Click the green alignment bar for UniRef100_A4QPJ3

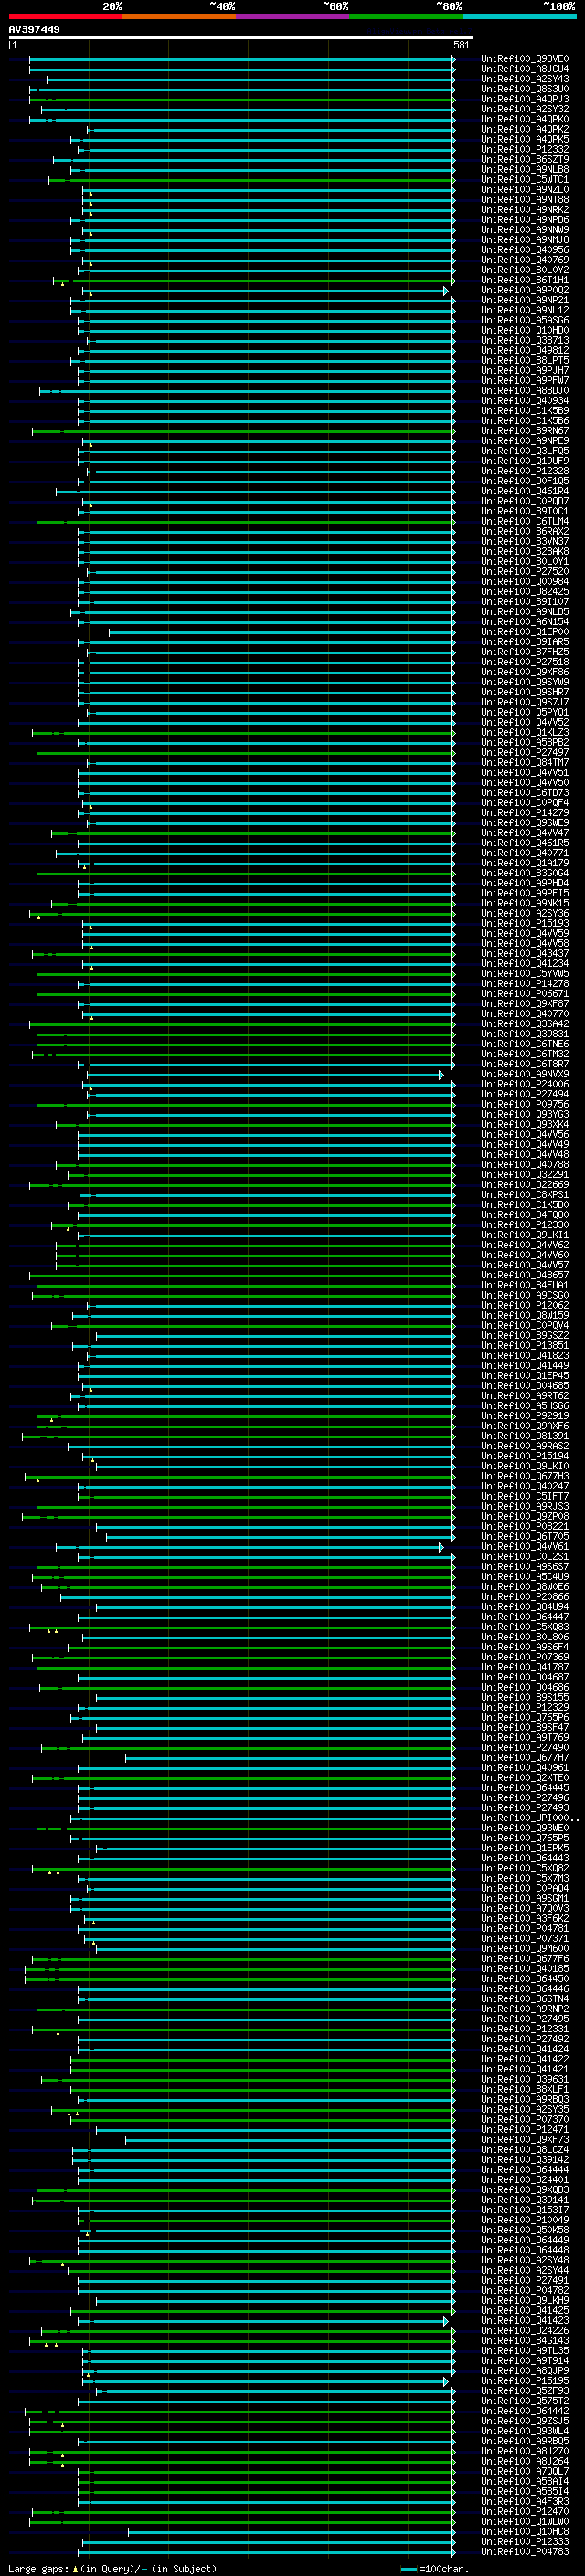242,99
